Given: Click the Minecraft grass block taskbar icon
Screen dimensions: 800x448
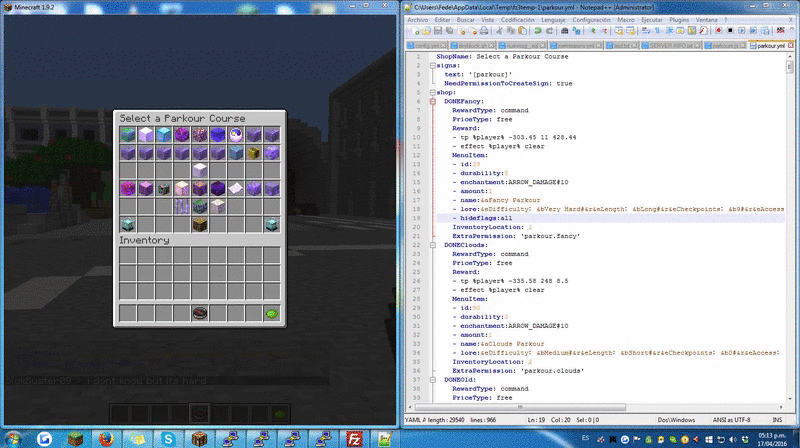Looking at the screenshot, I should coord(75,438).
